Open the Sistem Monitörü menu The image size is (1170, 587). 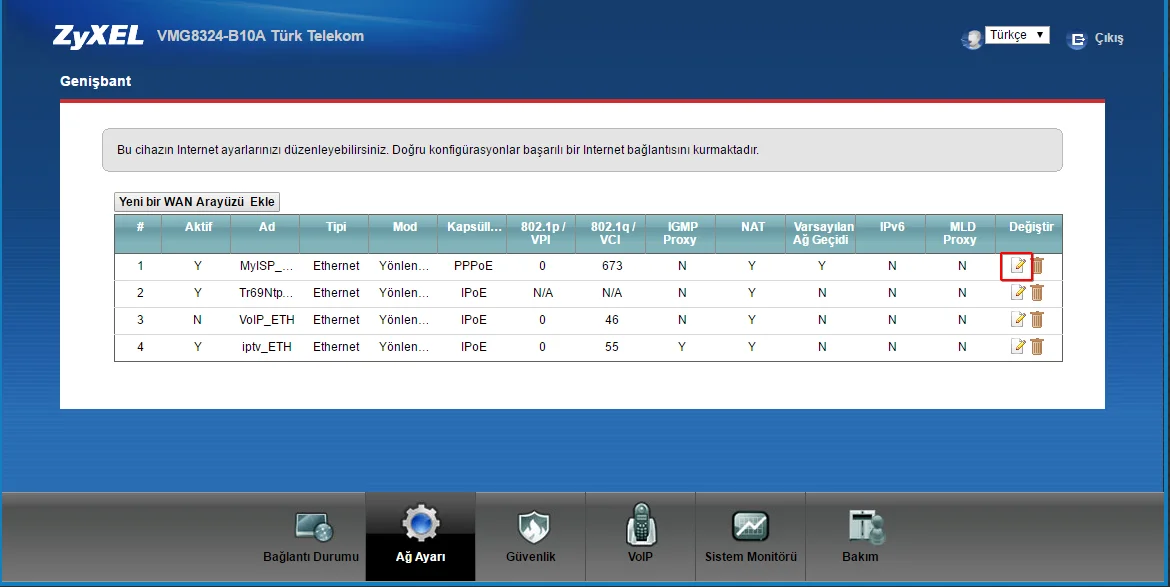(750, 537)
